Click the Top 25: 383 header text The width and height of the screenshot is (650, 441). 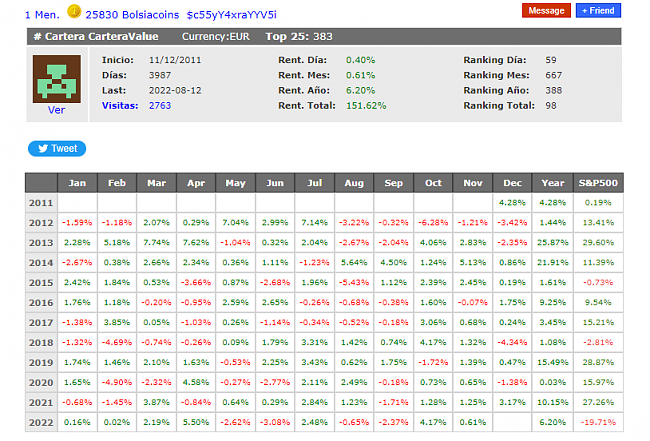[299, 36]
